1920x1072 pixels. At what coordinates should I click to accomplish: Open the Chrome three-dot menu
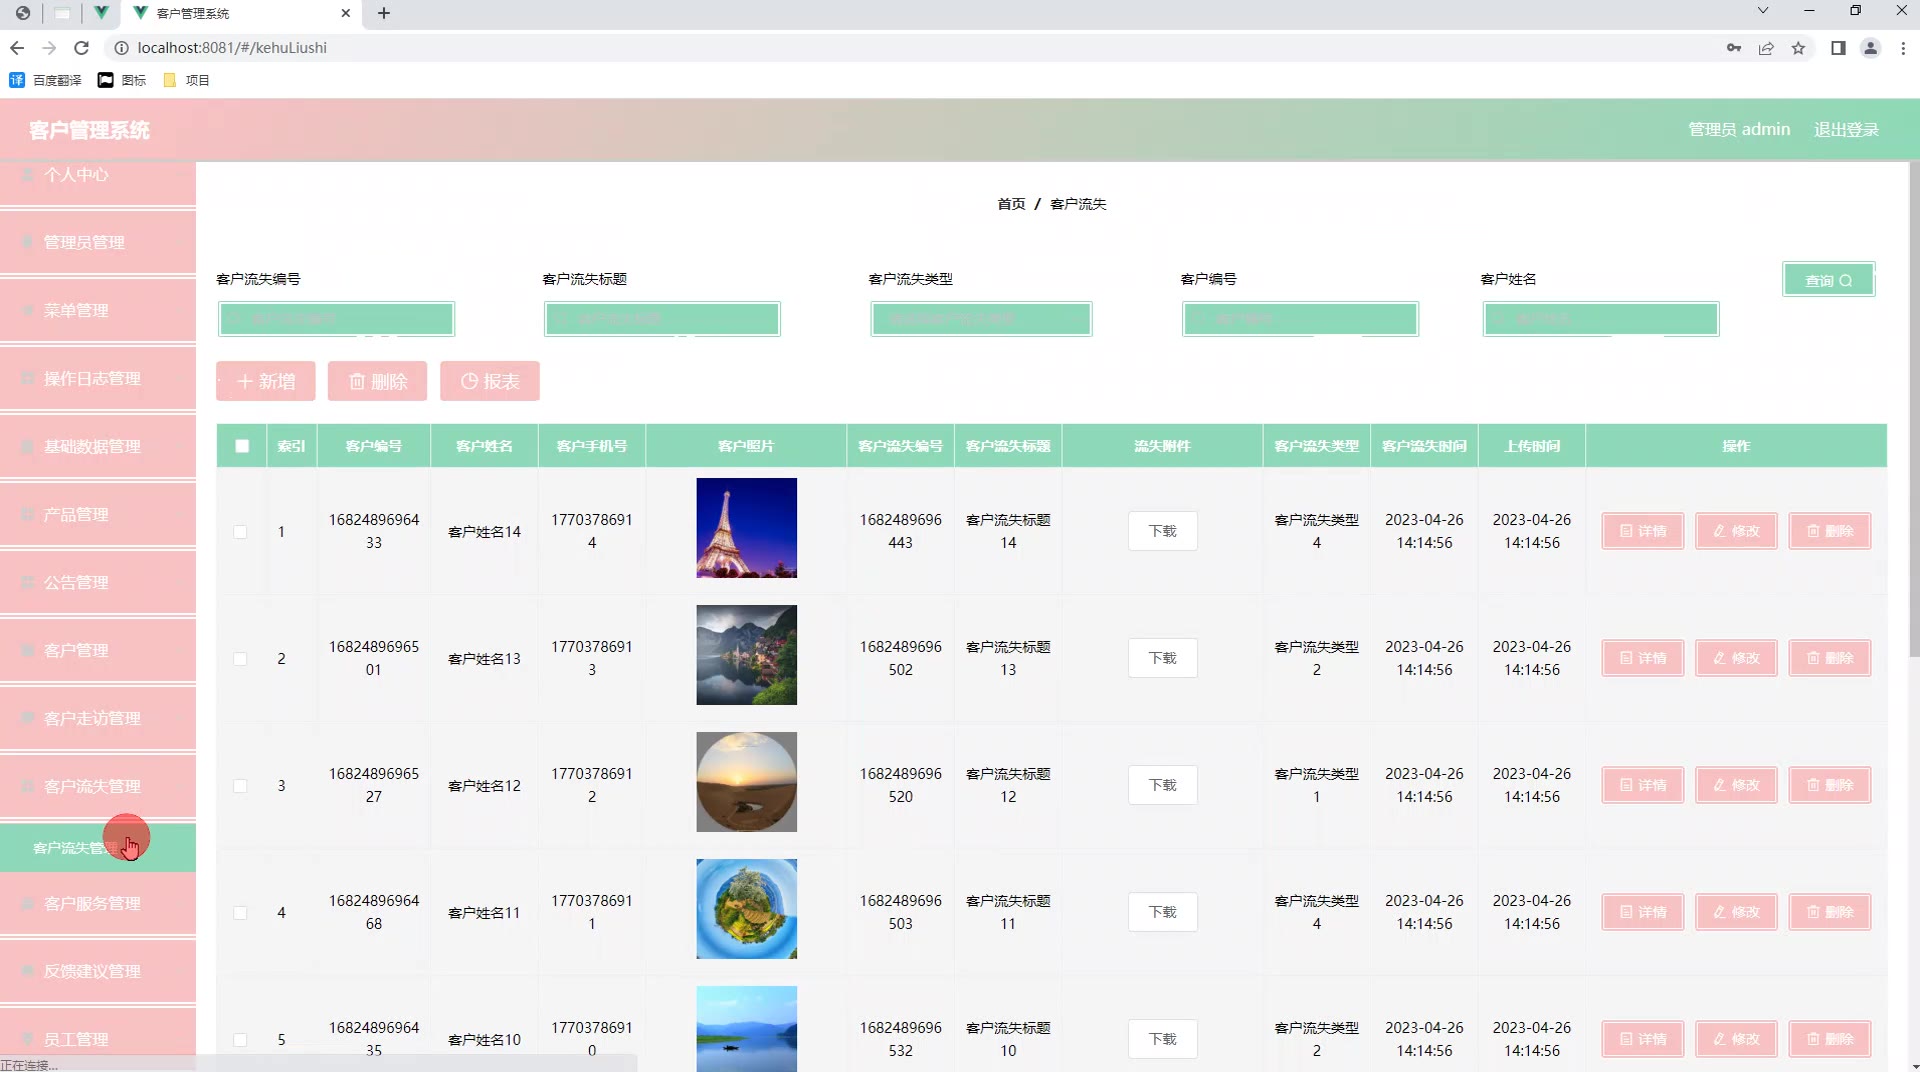(1903, 48)
